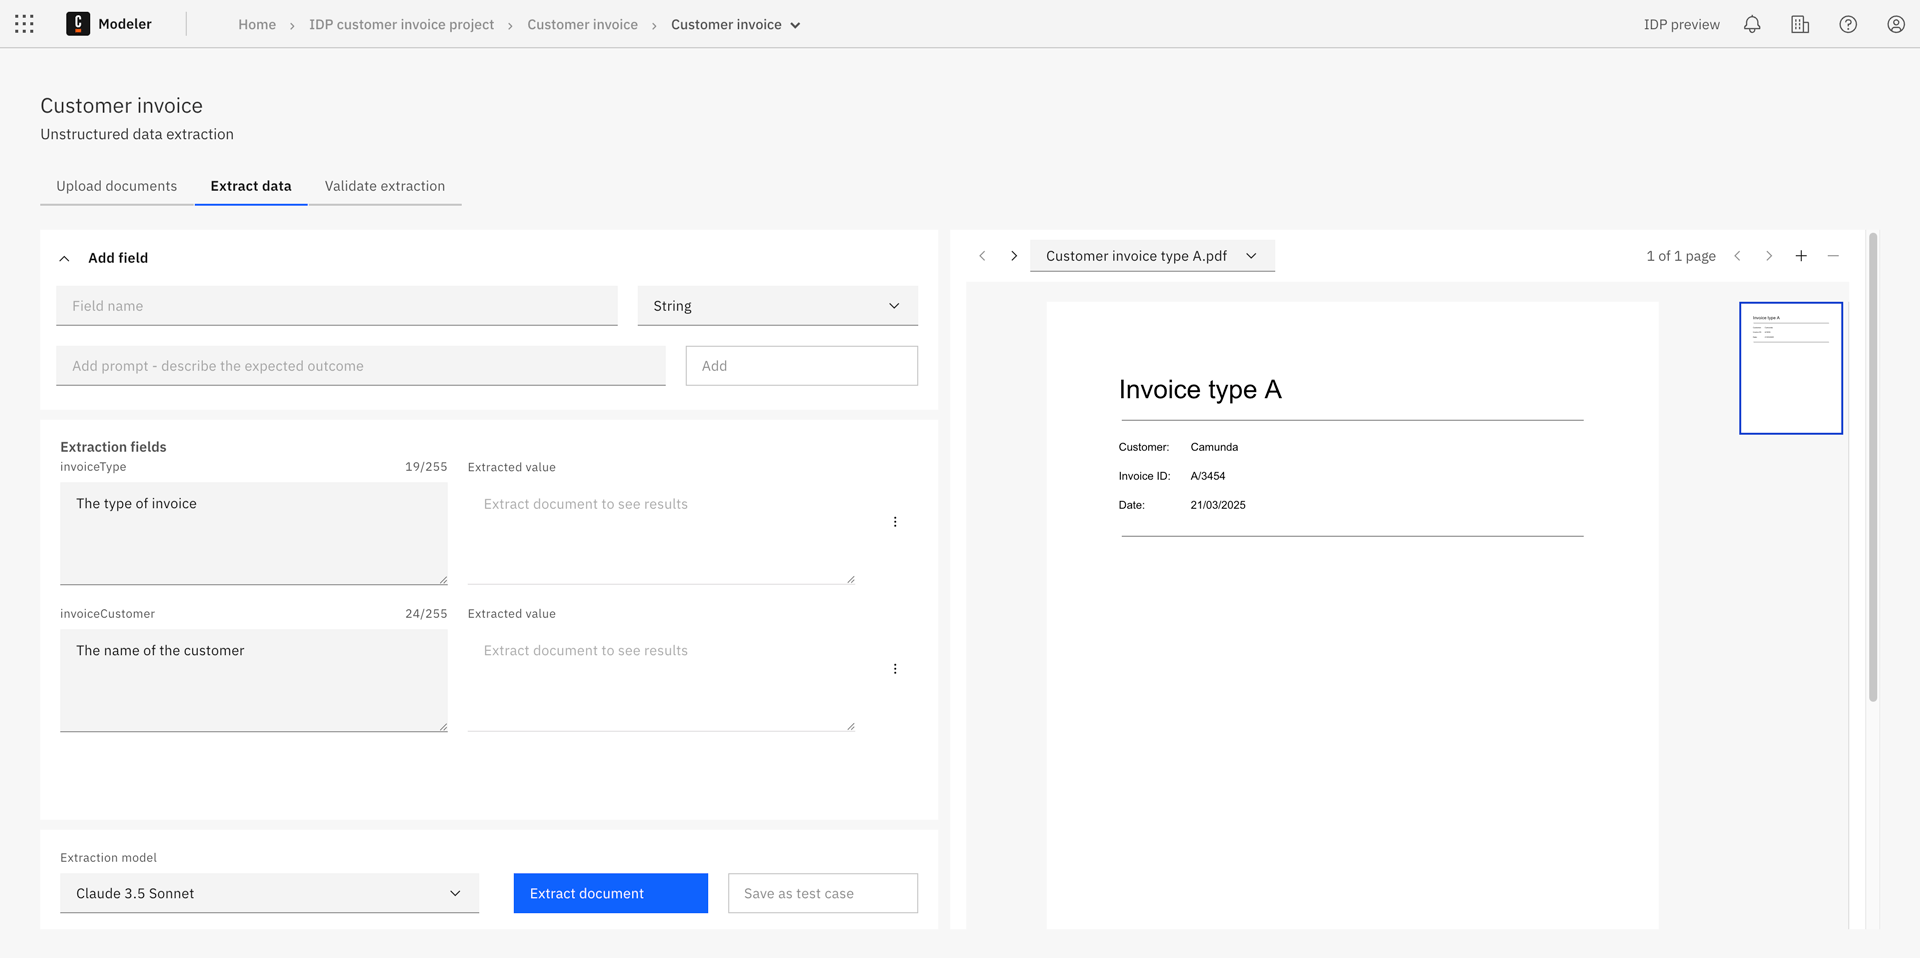Open the invoiceCustomer field kebab menu

pos(895,668)
